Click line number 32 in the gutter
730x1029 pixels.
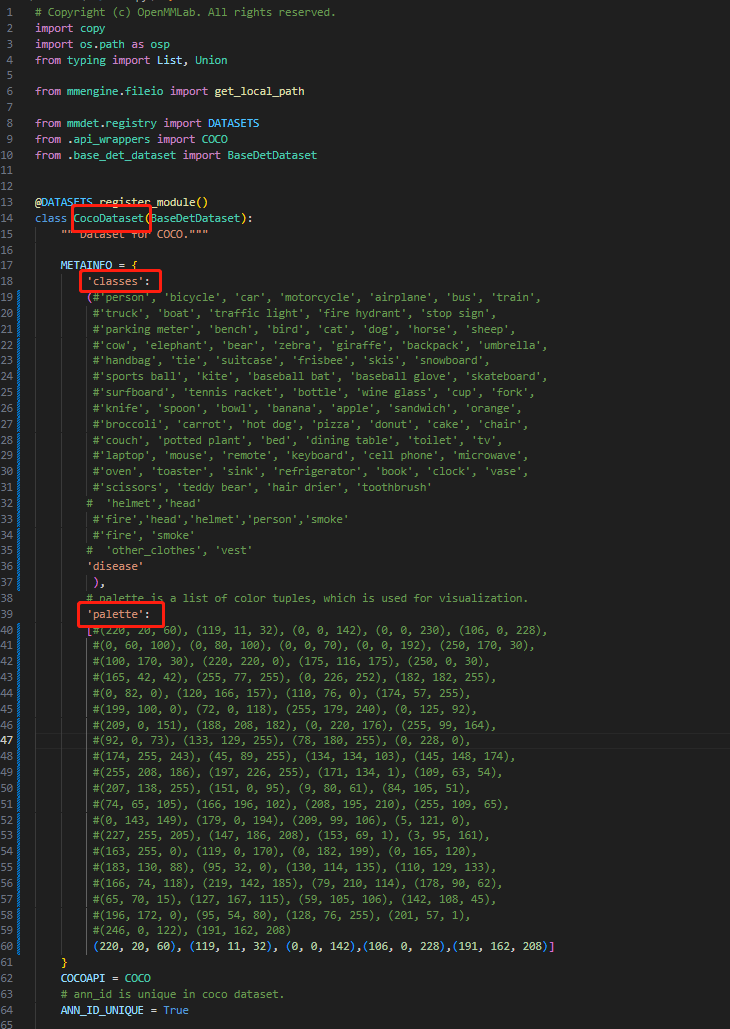pos(8,502)
